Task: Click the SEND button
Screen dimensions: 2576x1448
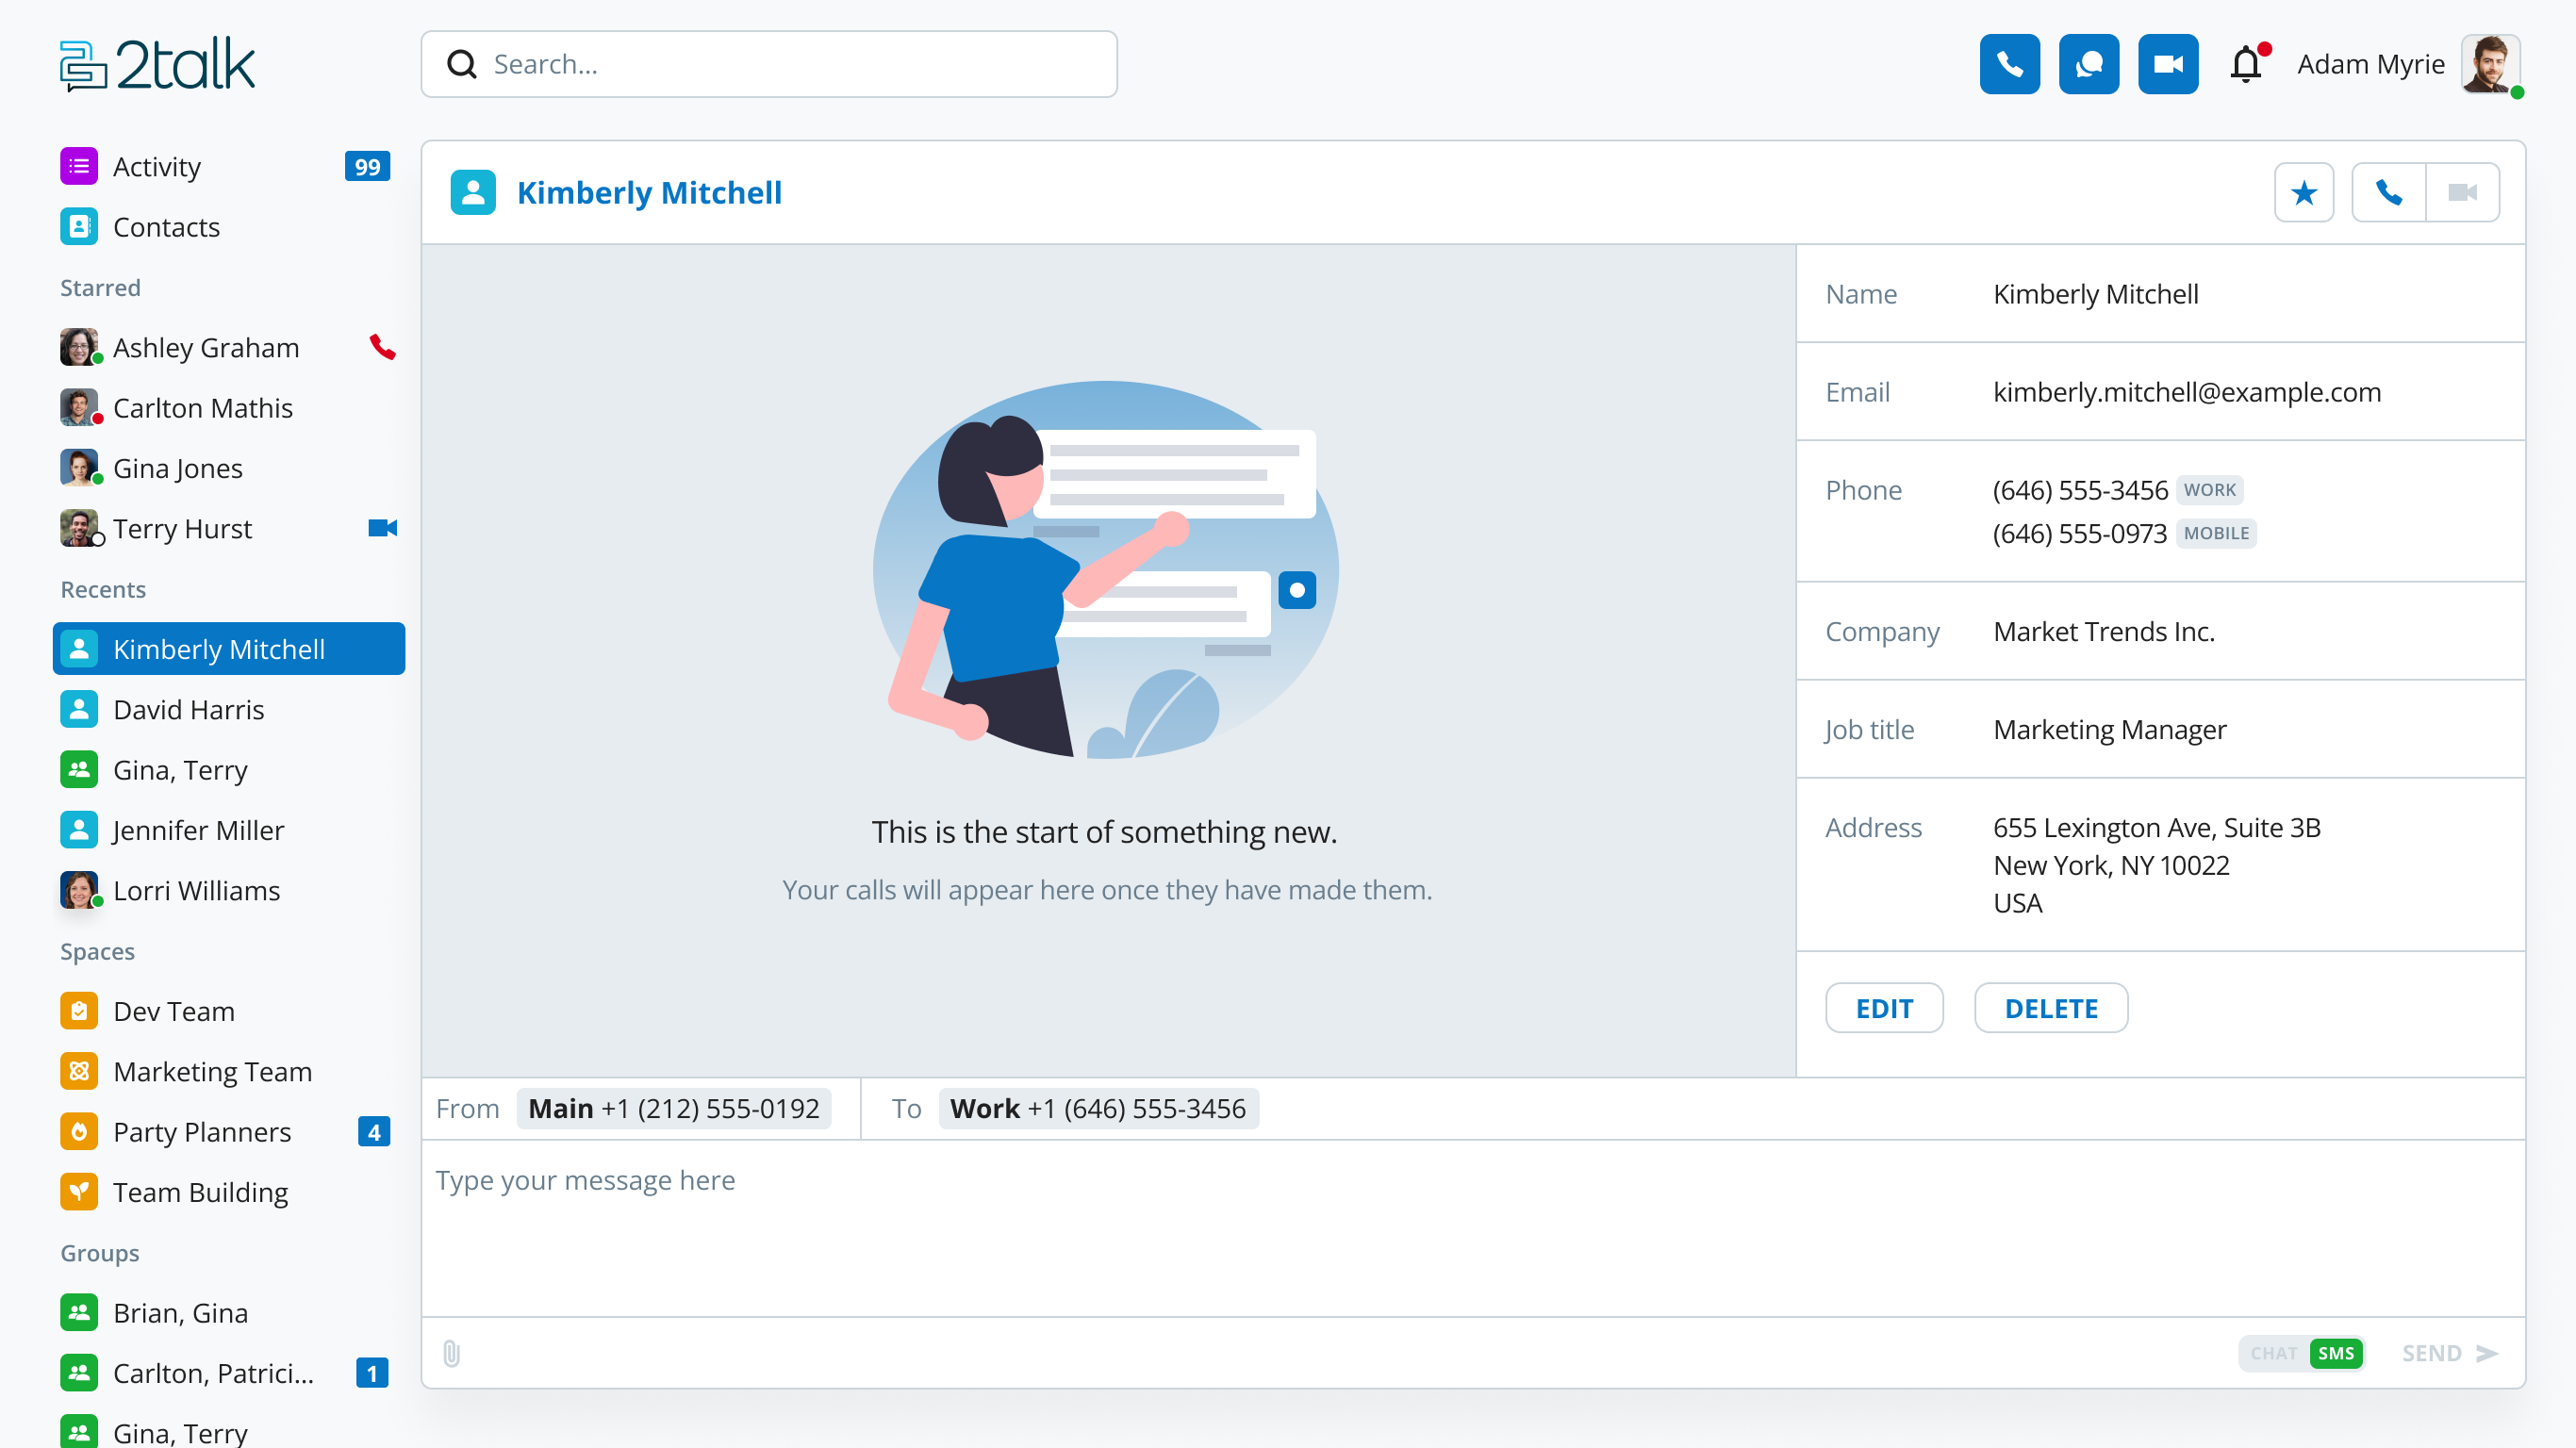Action: pyautogui.click(x=2450, y=1353)
